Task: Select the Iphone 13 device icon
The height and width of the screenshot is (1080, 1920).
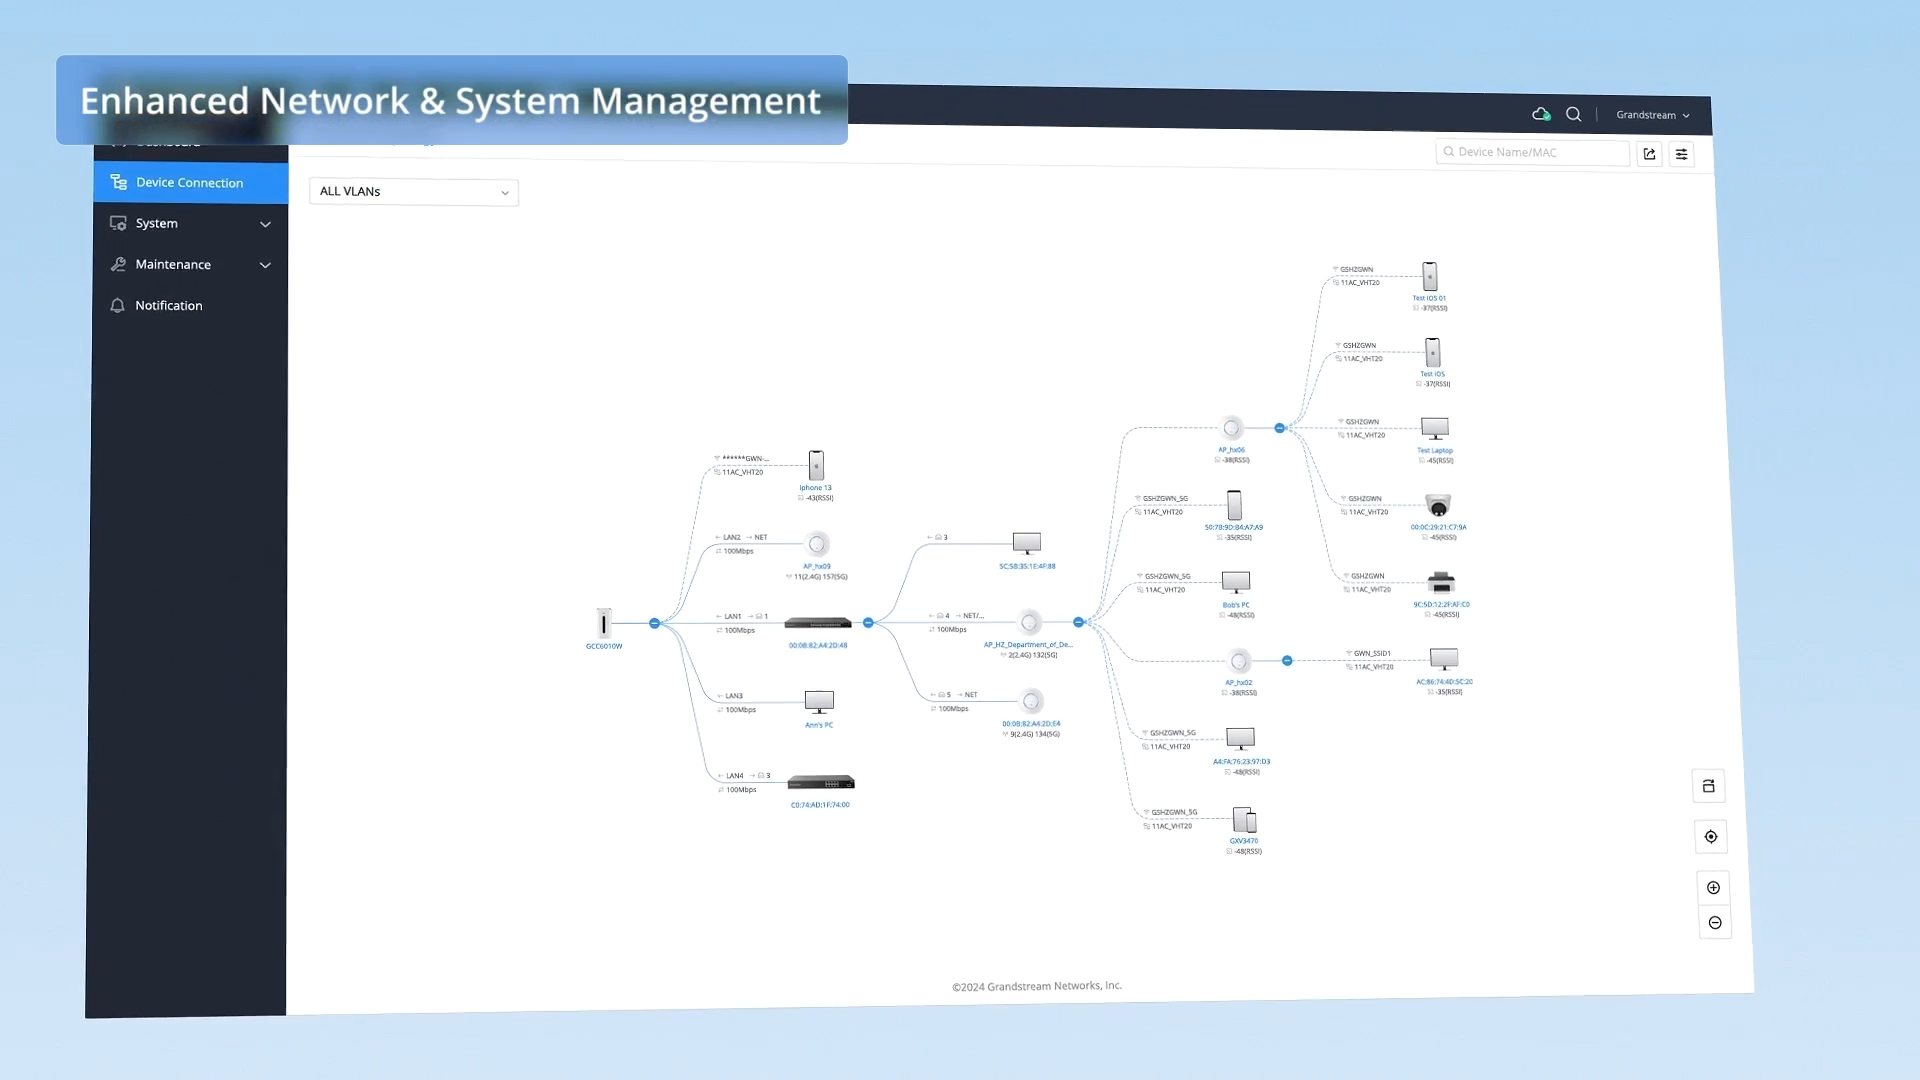Action: pos(816,465)
